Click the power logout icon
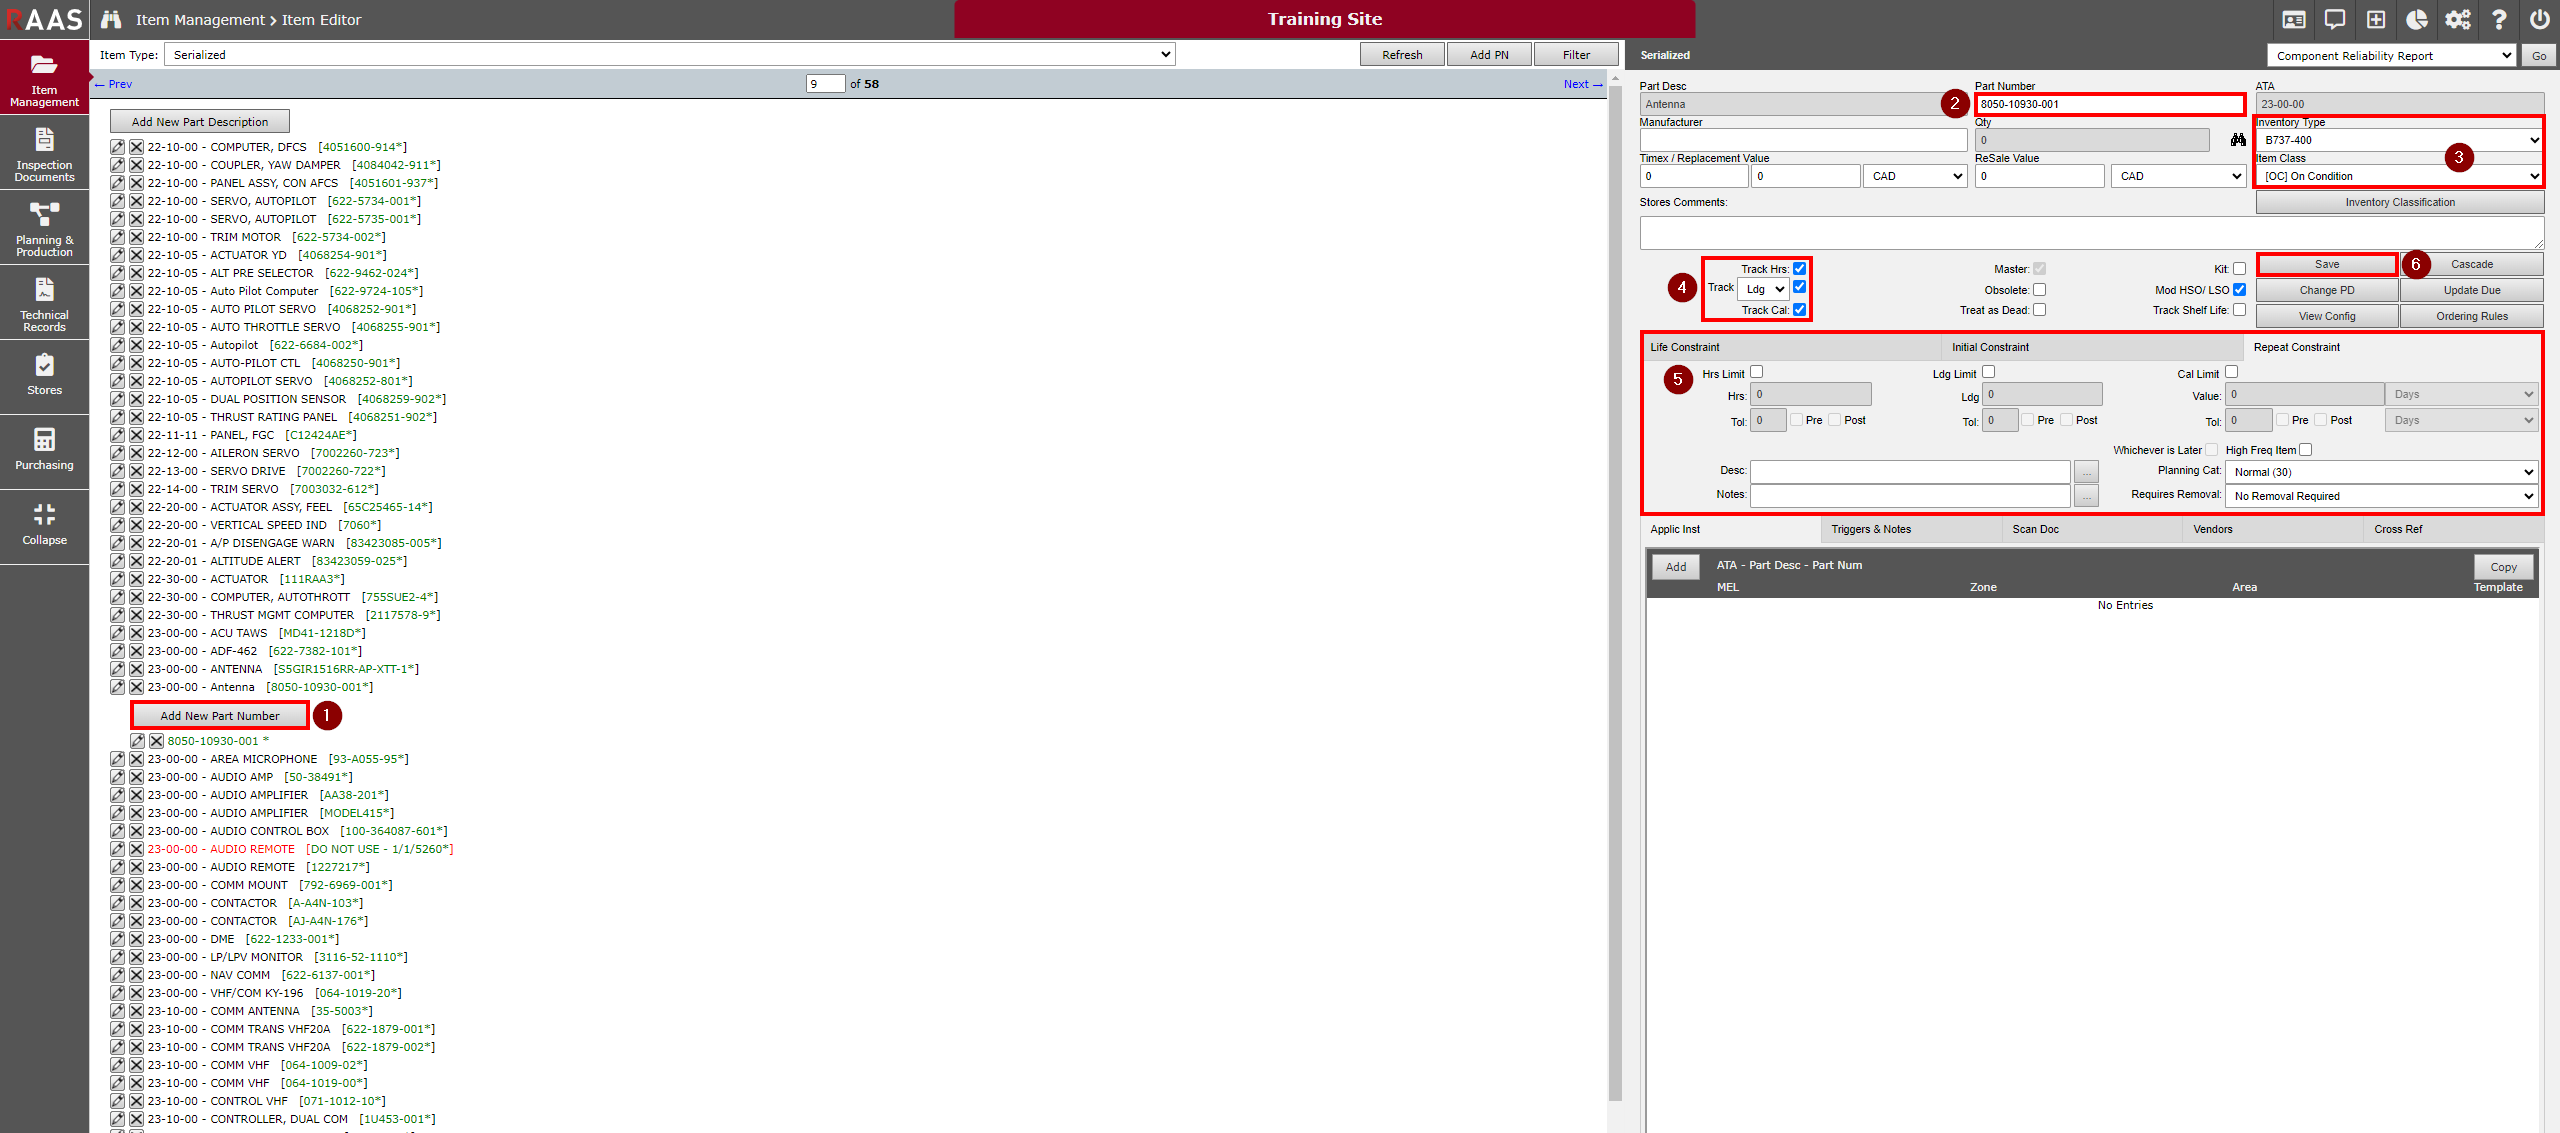This screenshot has height=1133, width=2560. point(2538,19)
